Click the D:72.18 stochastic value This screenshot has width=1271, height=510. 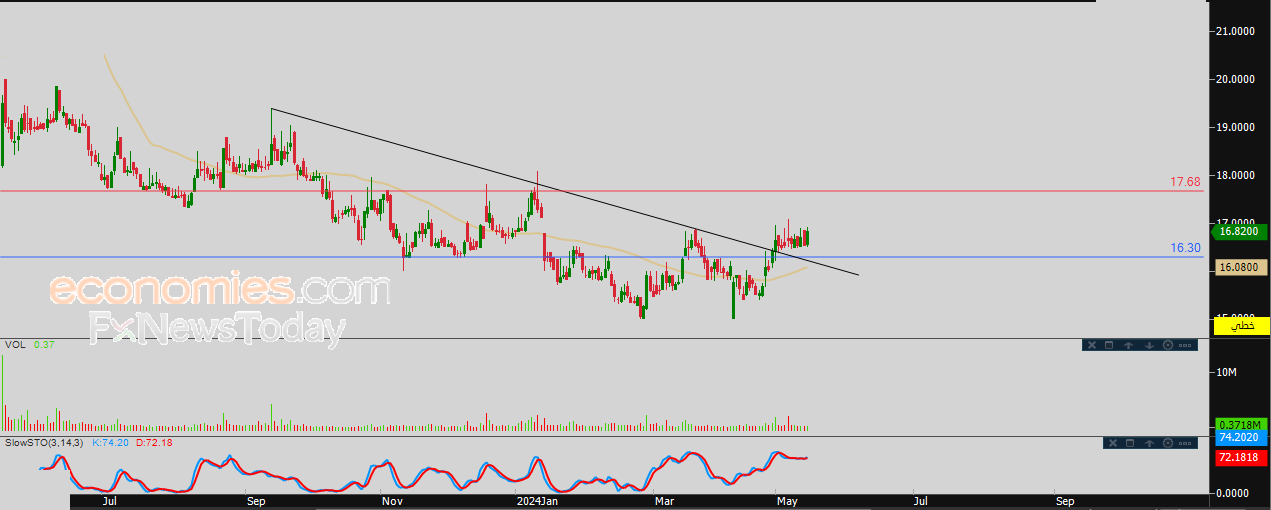(x=153, y=442)
